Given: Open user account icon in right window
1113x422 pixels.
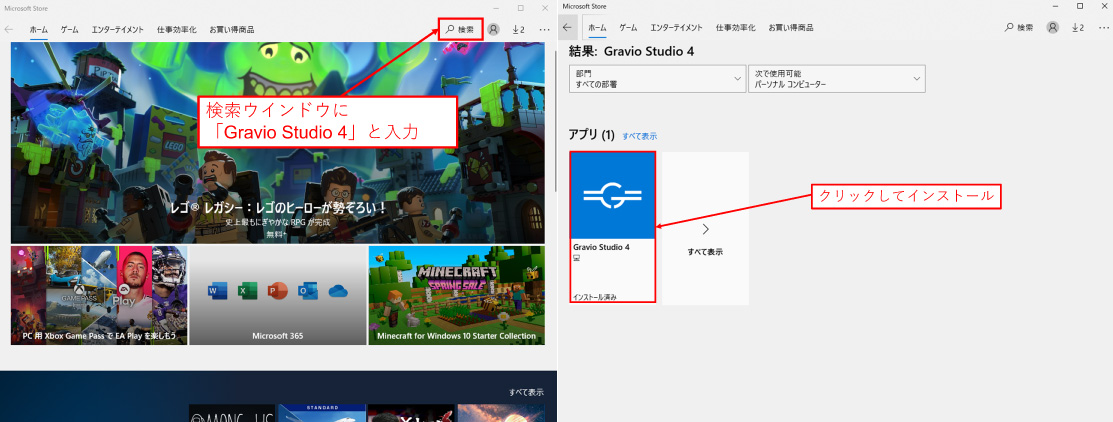Looking at the screenshot, I should coord(1053,28).
